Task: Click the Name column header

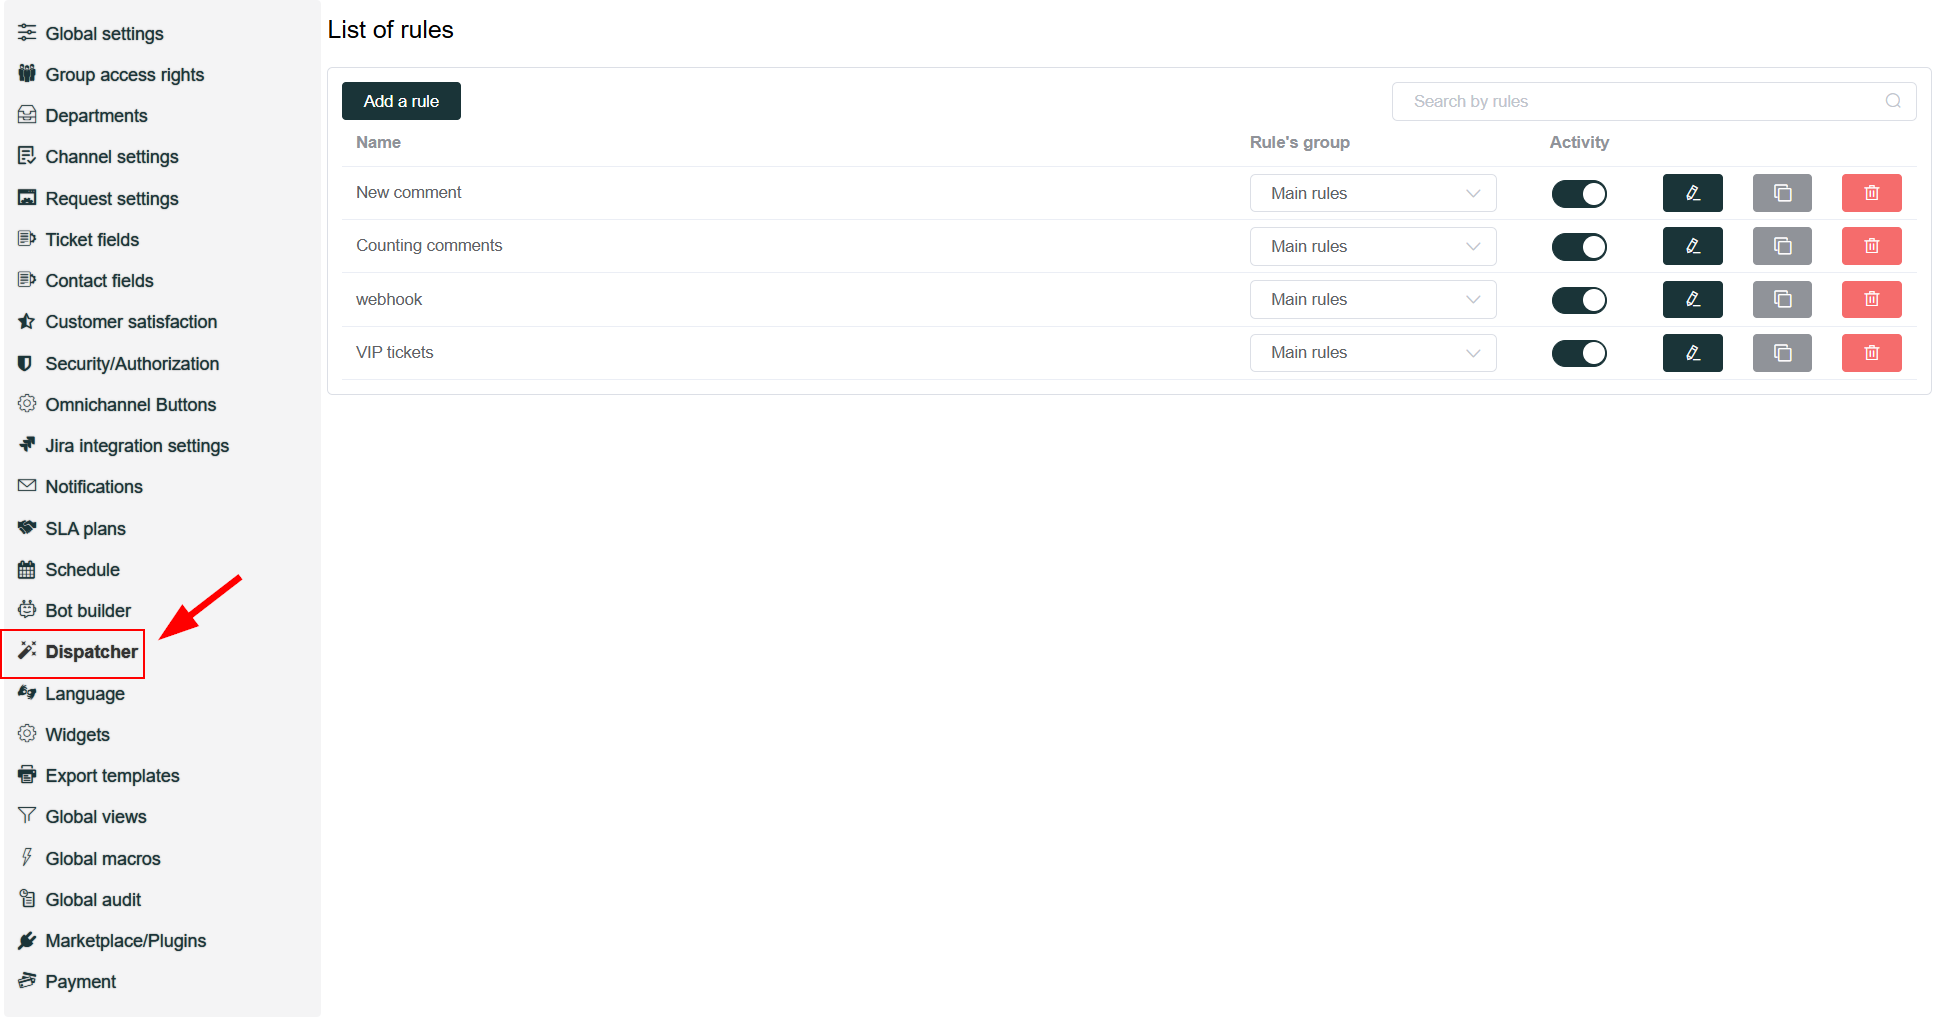Action: coord(378,142)
